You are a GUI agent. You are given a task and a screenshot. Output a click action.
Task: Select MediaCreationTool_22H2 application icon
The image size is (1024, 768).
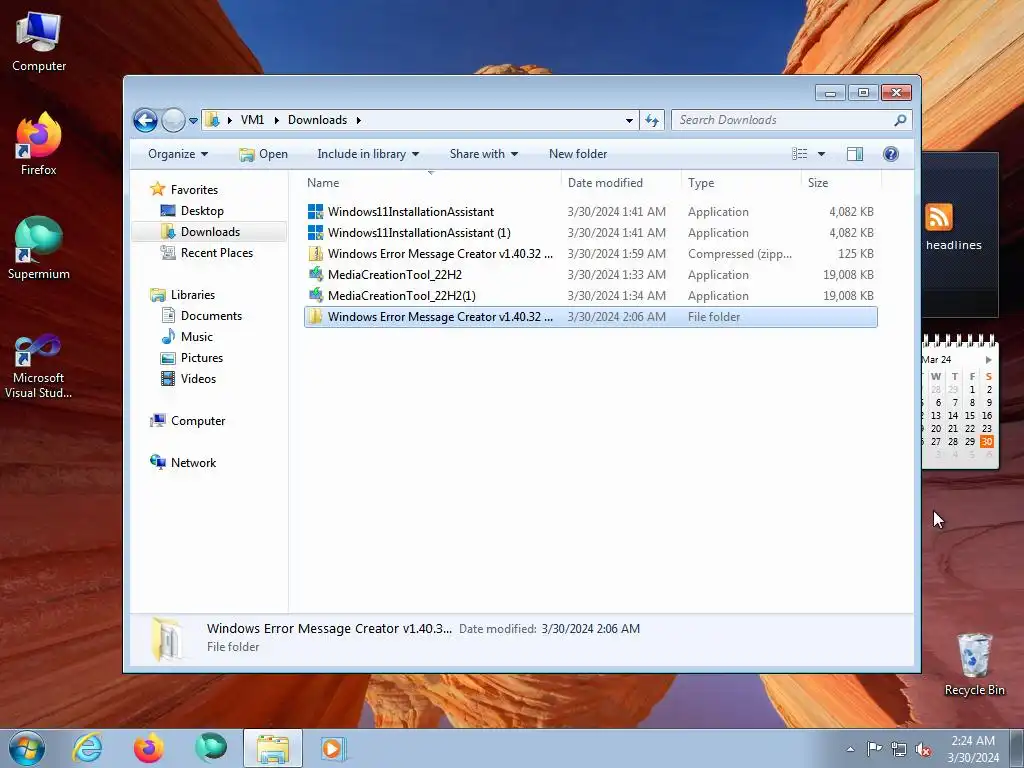315,274
